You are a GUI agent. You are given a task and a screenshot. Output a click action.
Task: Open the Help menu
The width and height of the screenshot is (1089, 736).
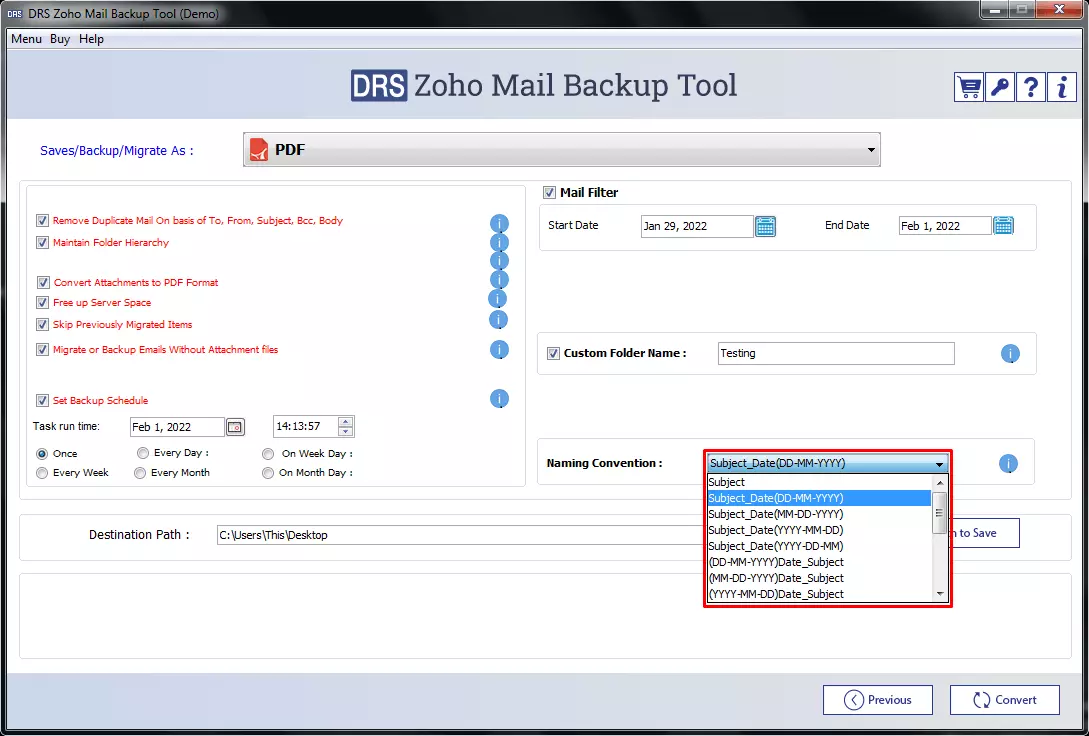tap(91, 39)
